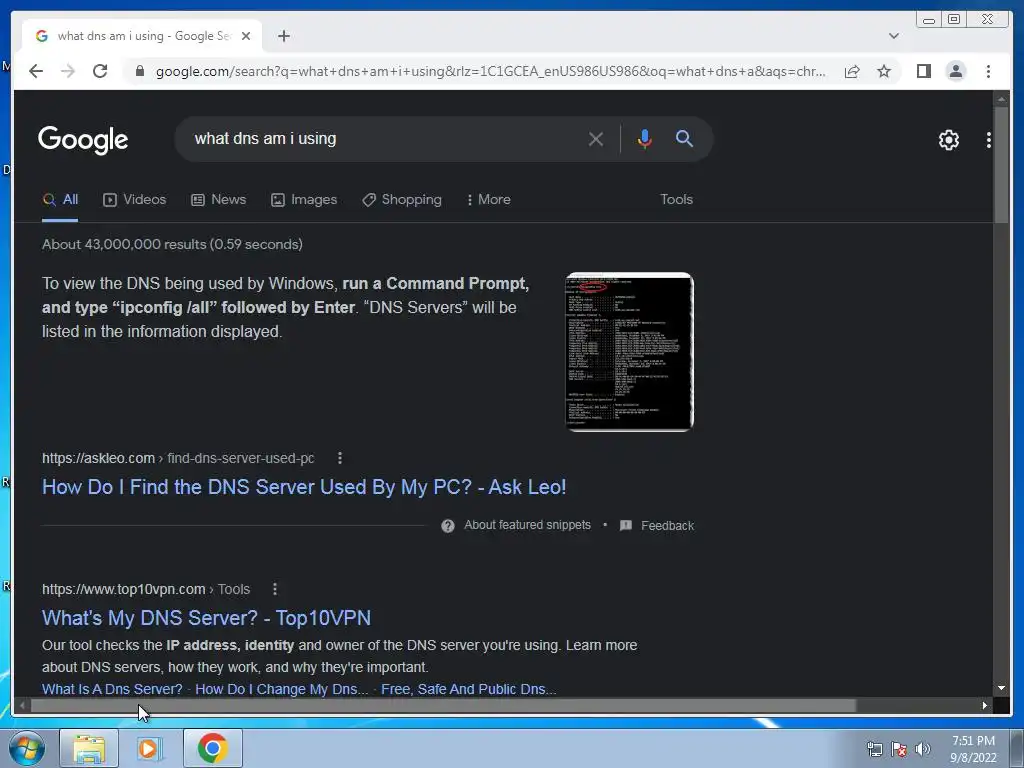This screenshot has height=768, width=1024.
Task: Open network status icon in tray
Action: (874, 749)
